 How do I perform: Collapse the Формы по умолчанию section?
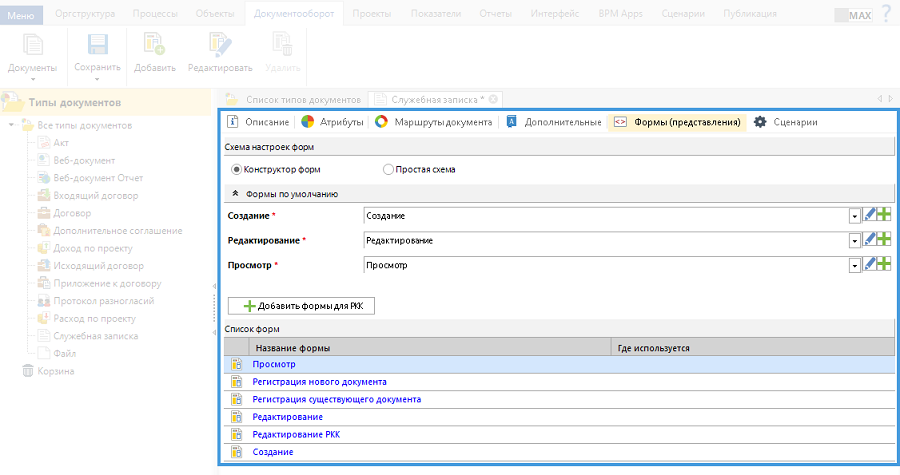point(235,194)
